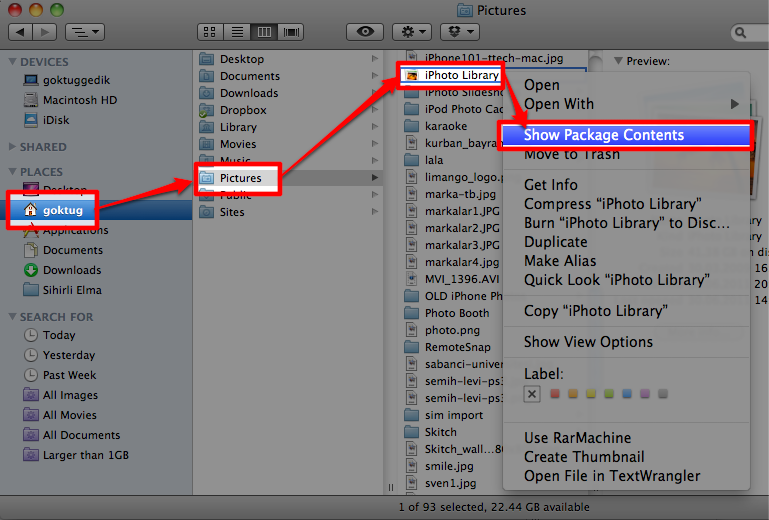
Task: Select Get Info in context menu
Action: coord(551,185)
